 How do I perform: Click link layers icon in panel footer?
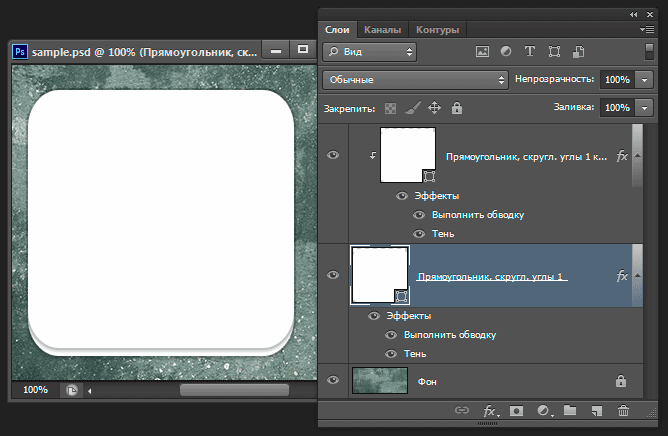[462, 410]
